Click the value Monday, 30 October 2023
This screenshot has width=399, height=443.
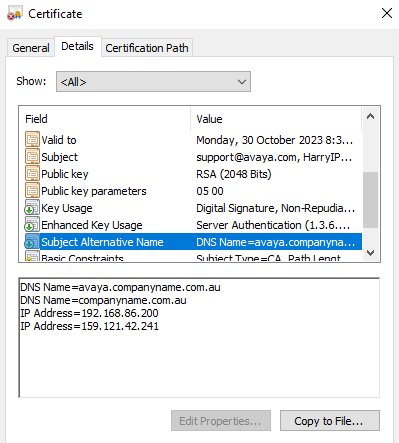[274, 140]
